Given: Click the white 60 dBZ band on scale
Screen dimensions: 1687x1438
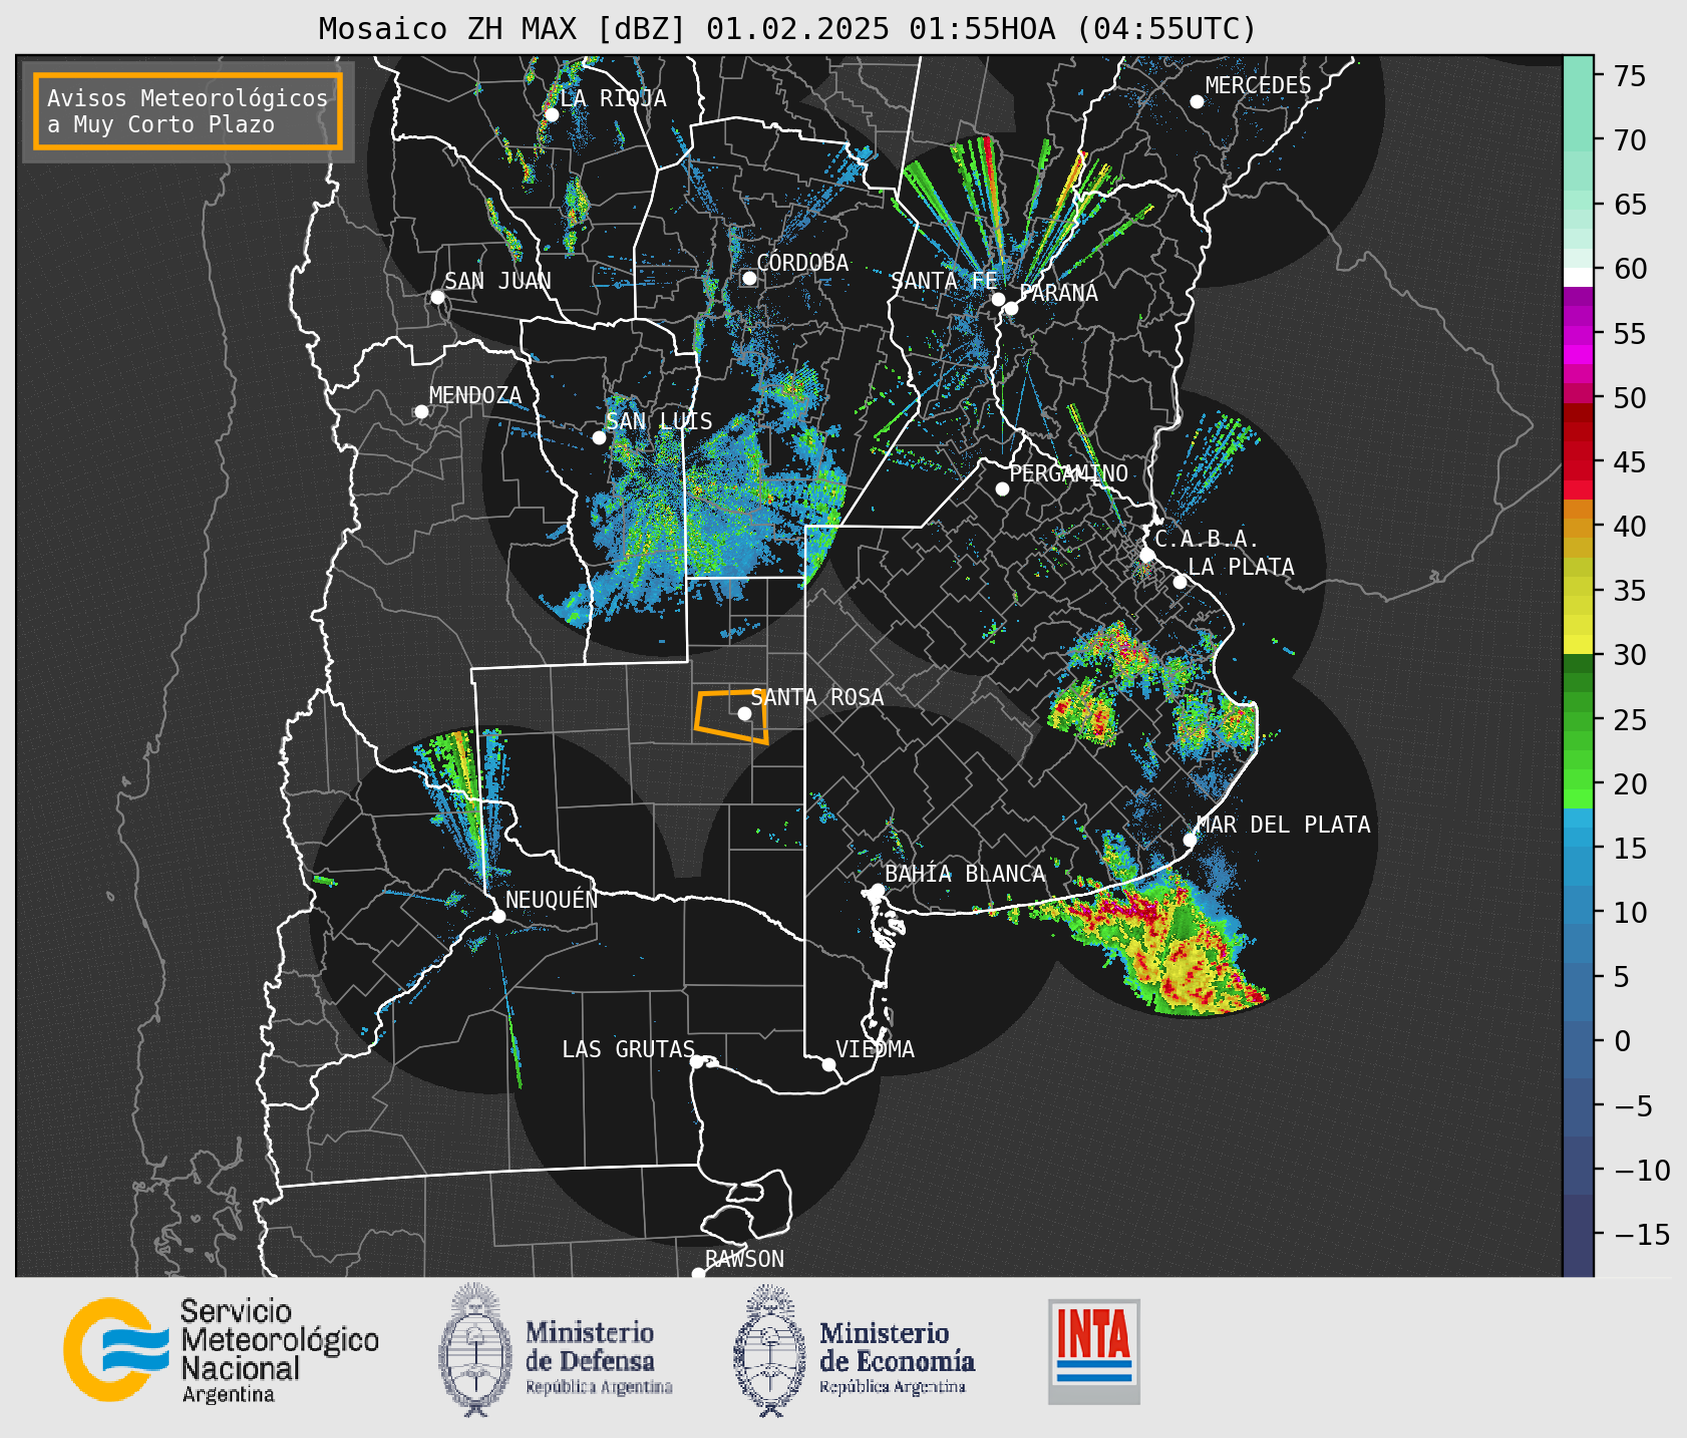Looking at the screenshot, I should (x=1578, y=277).
